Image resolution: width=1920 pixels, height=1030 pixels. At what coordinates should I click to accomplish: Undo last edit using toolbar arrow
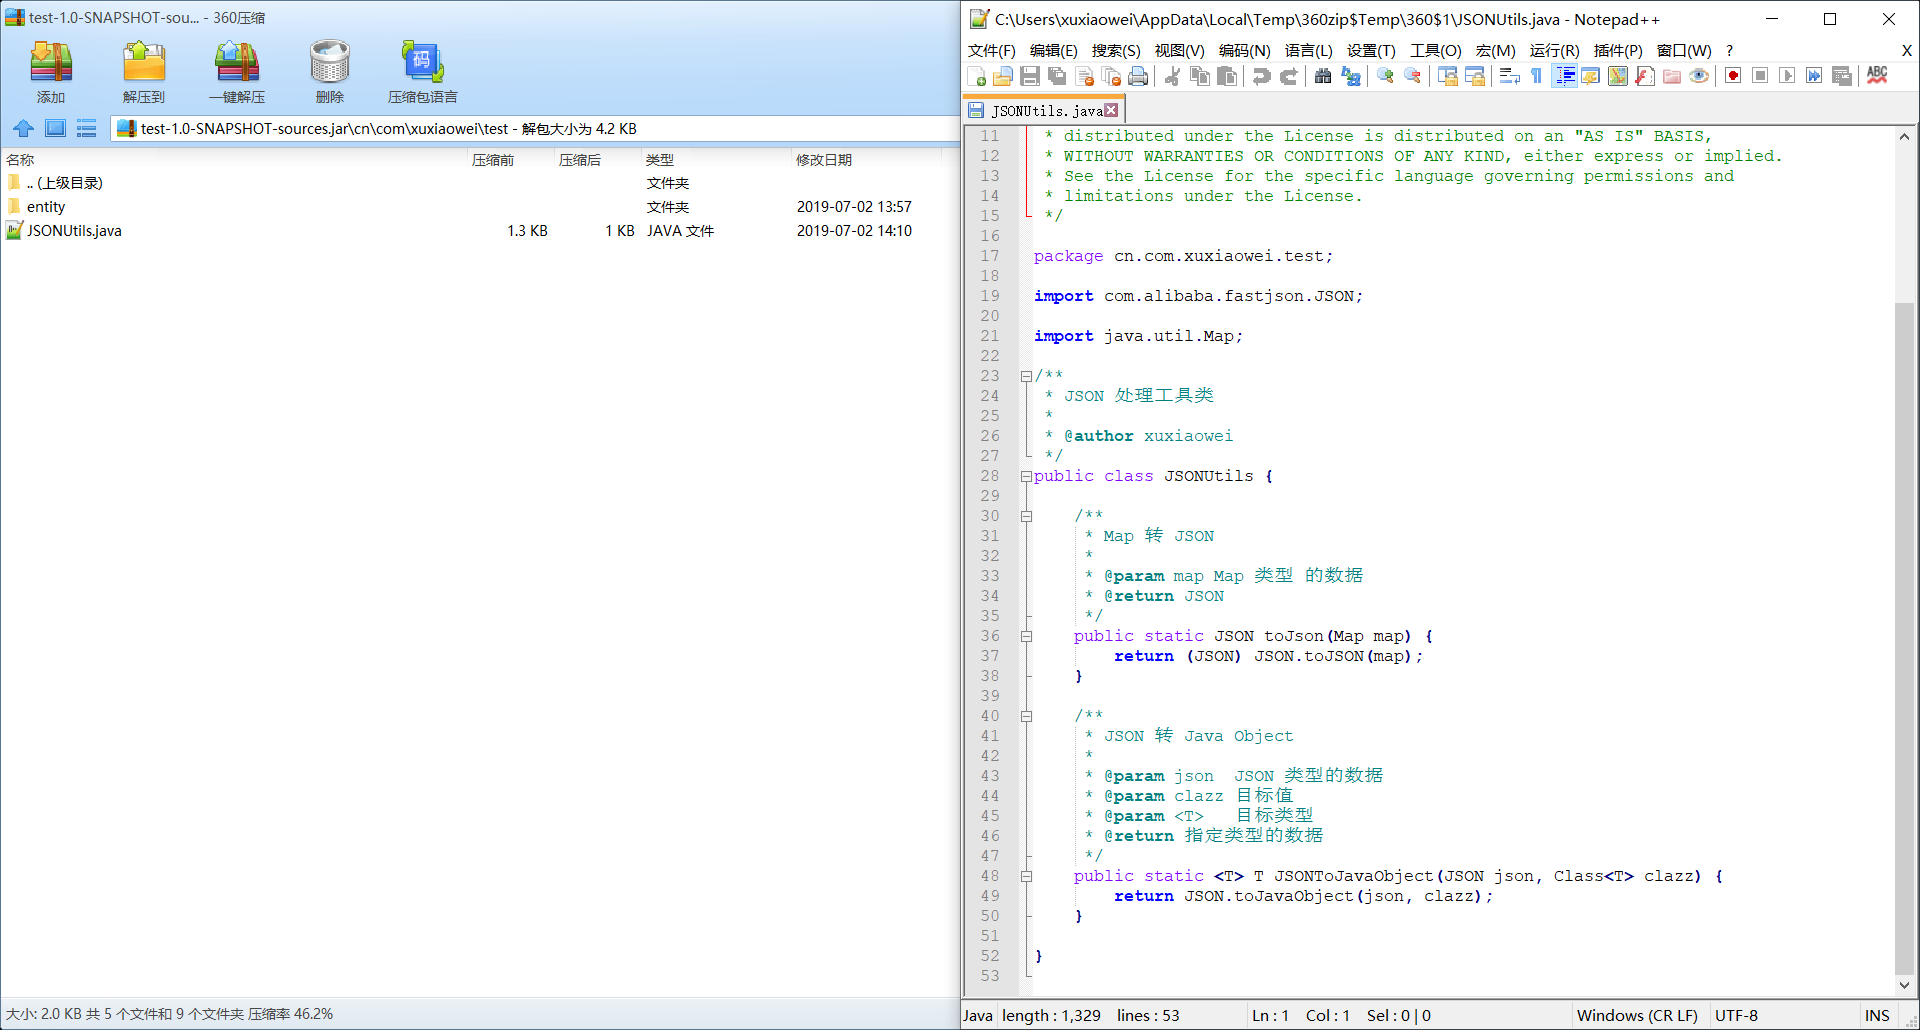point(1259,76)
